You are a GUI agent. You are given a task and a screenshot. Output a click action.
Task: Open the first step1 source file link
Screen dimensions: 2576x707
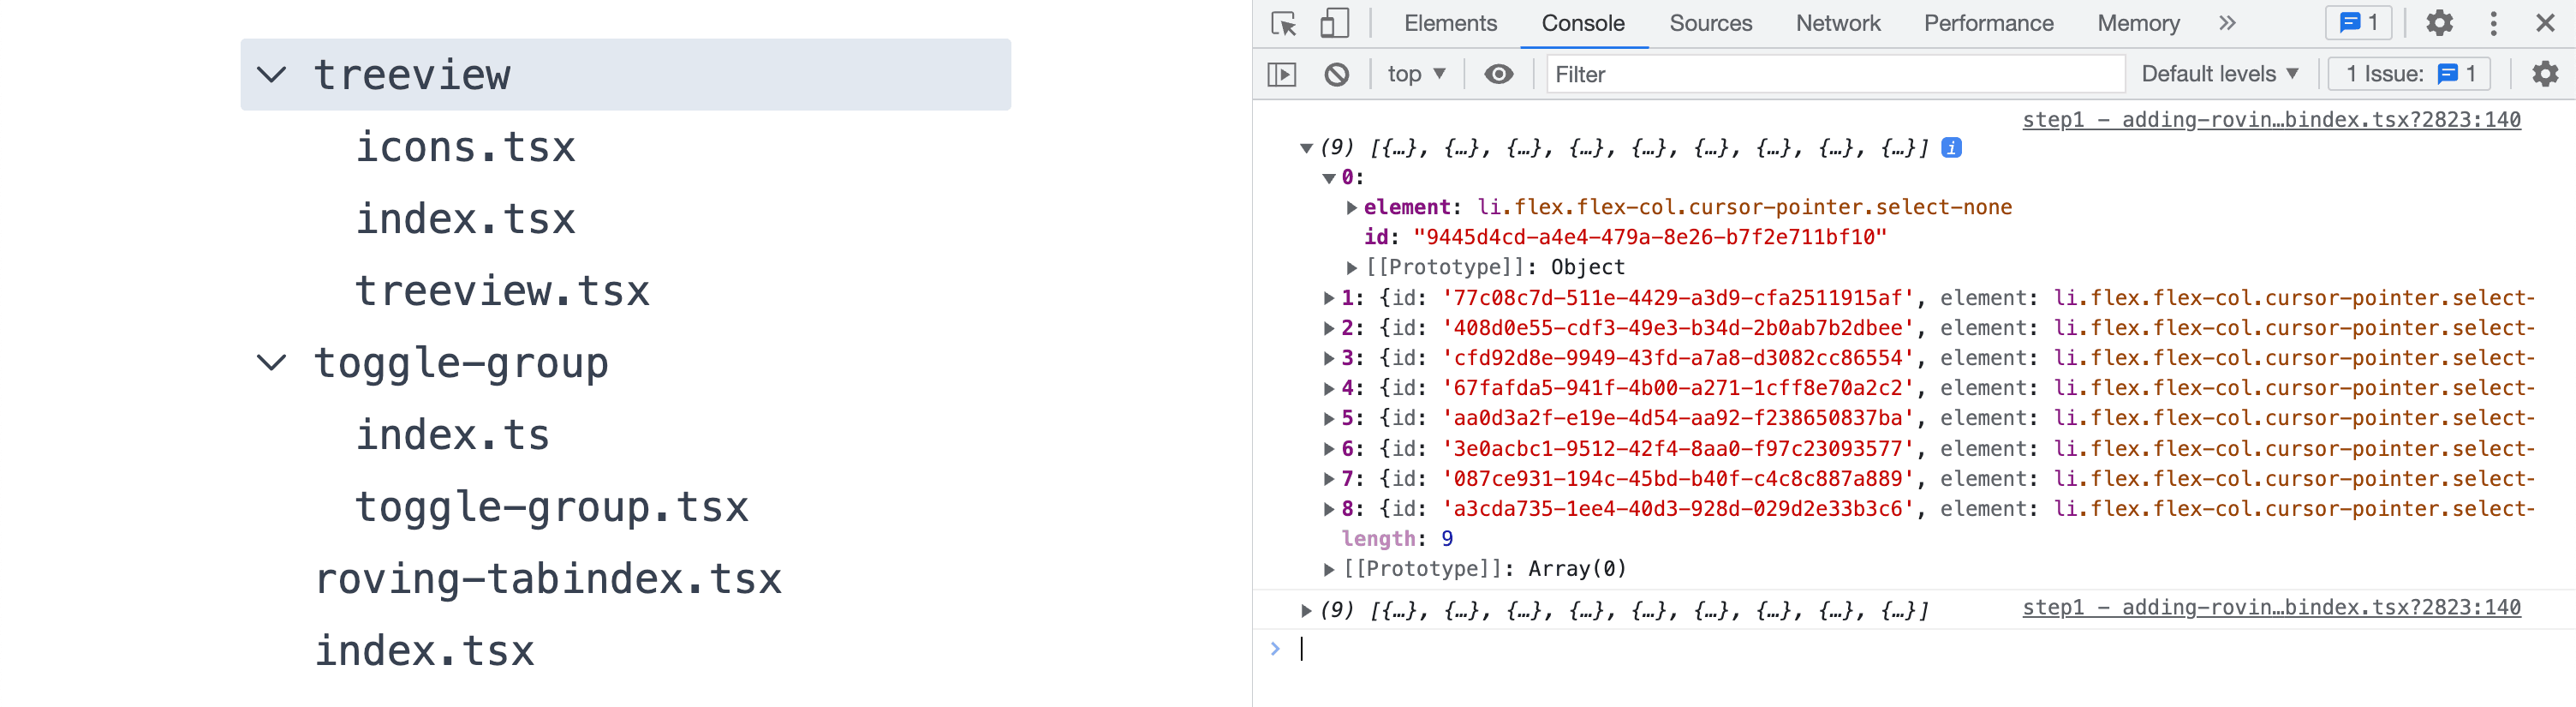point(2271,120)
